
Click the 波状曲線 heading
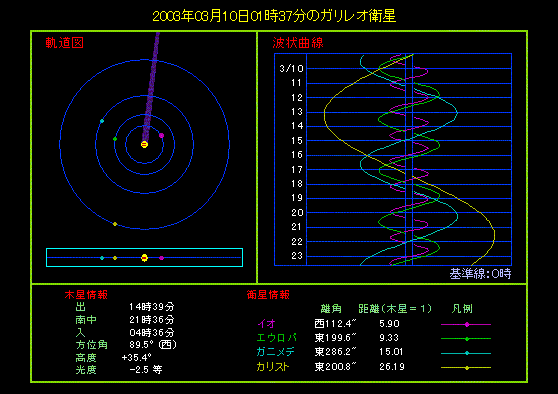298,43
